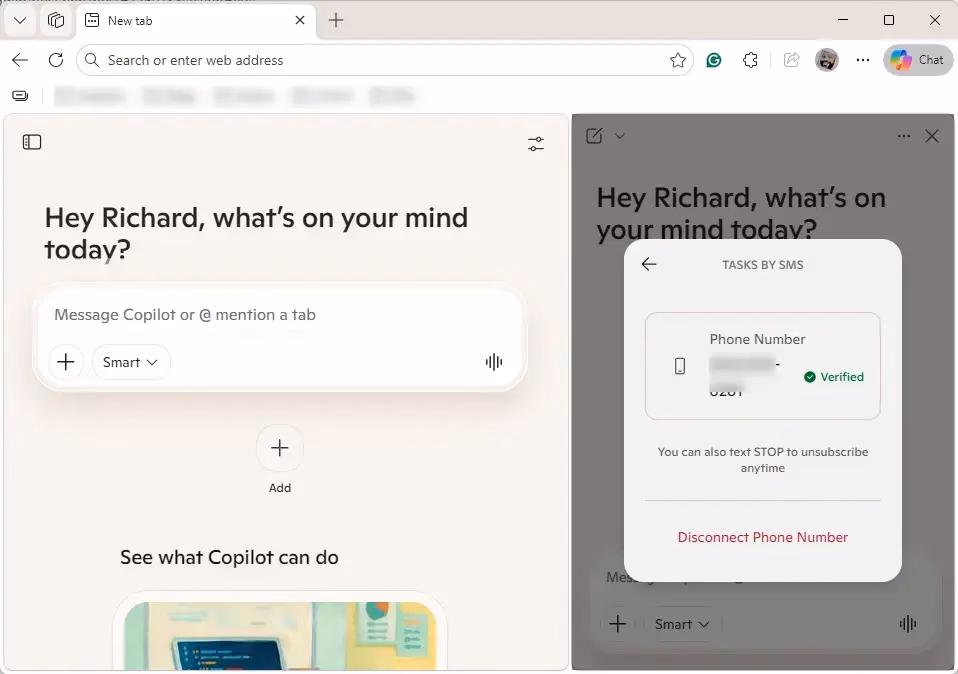This screenshot has width=958, height=674.
Task: Click the round Add button
Action: (280, 448)
